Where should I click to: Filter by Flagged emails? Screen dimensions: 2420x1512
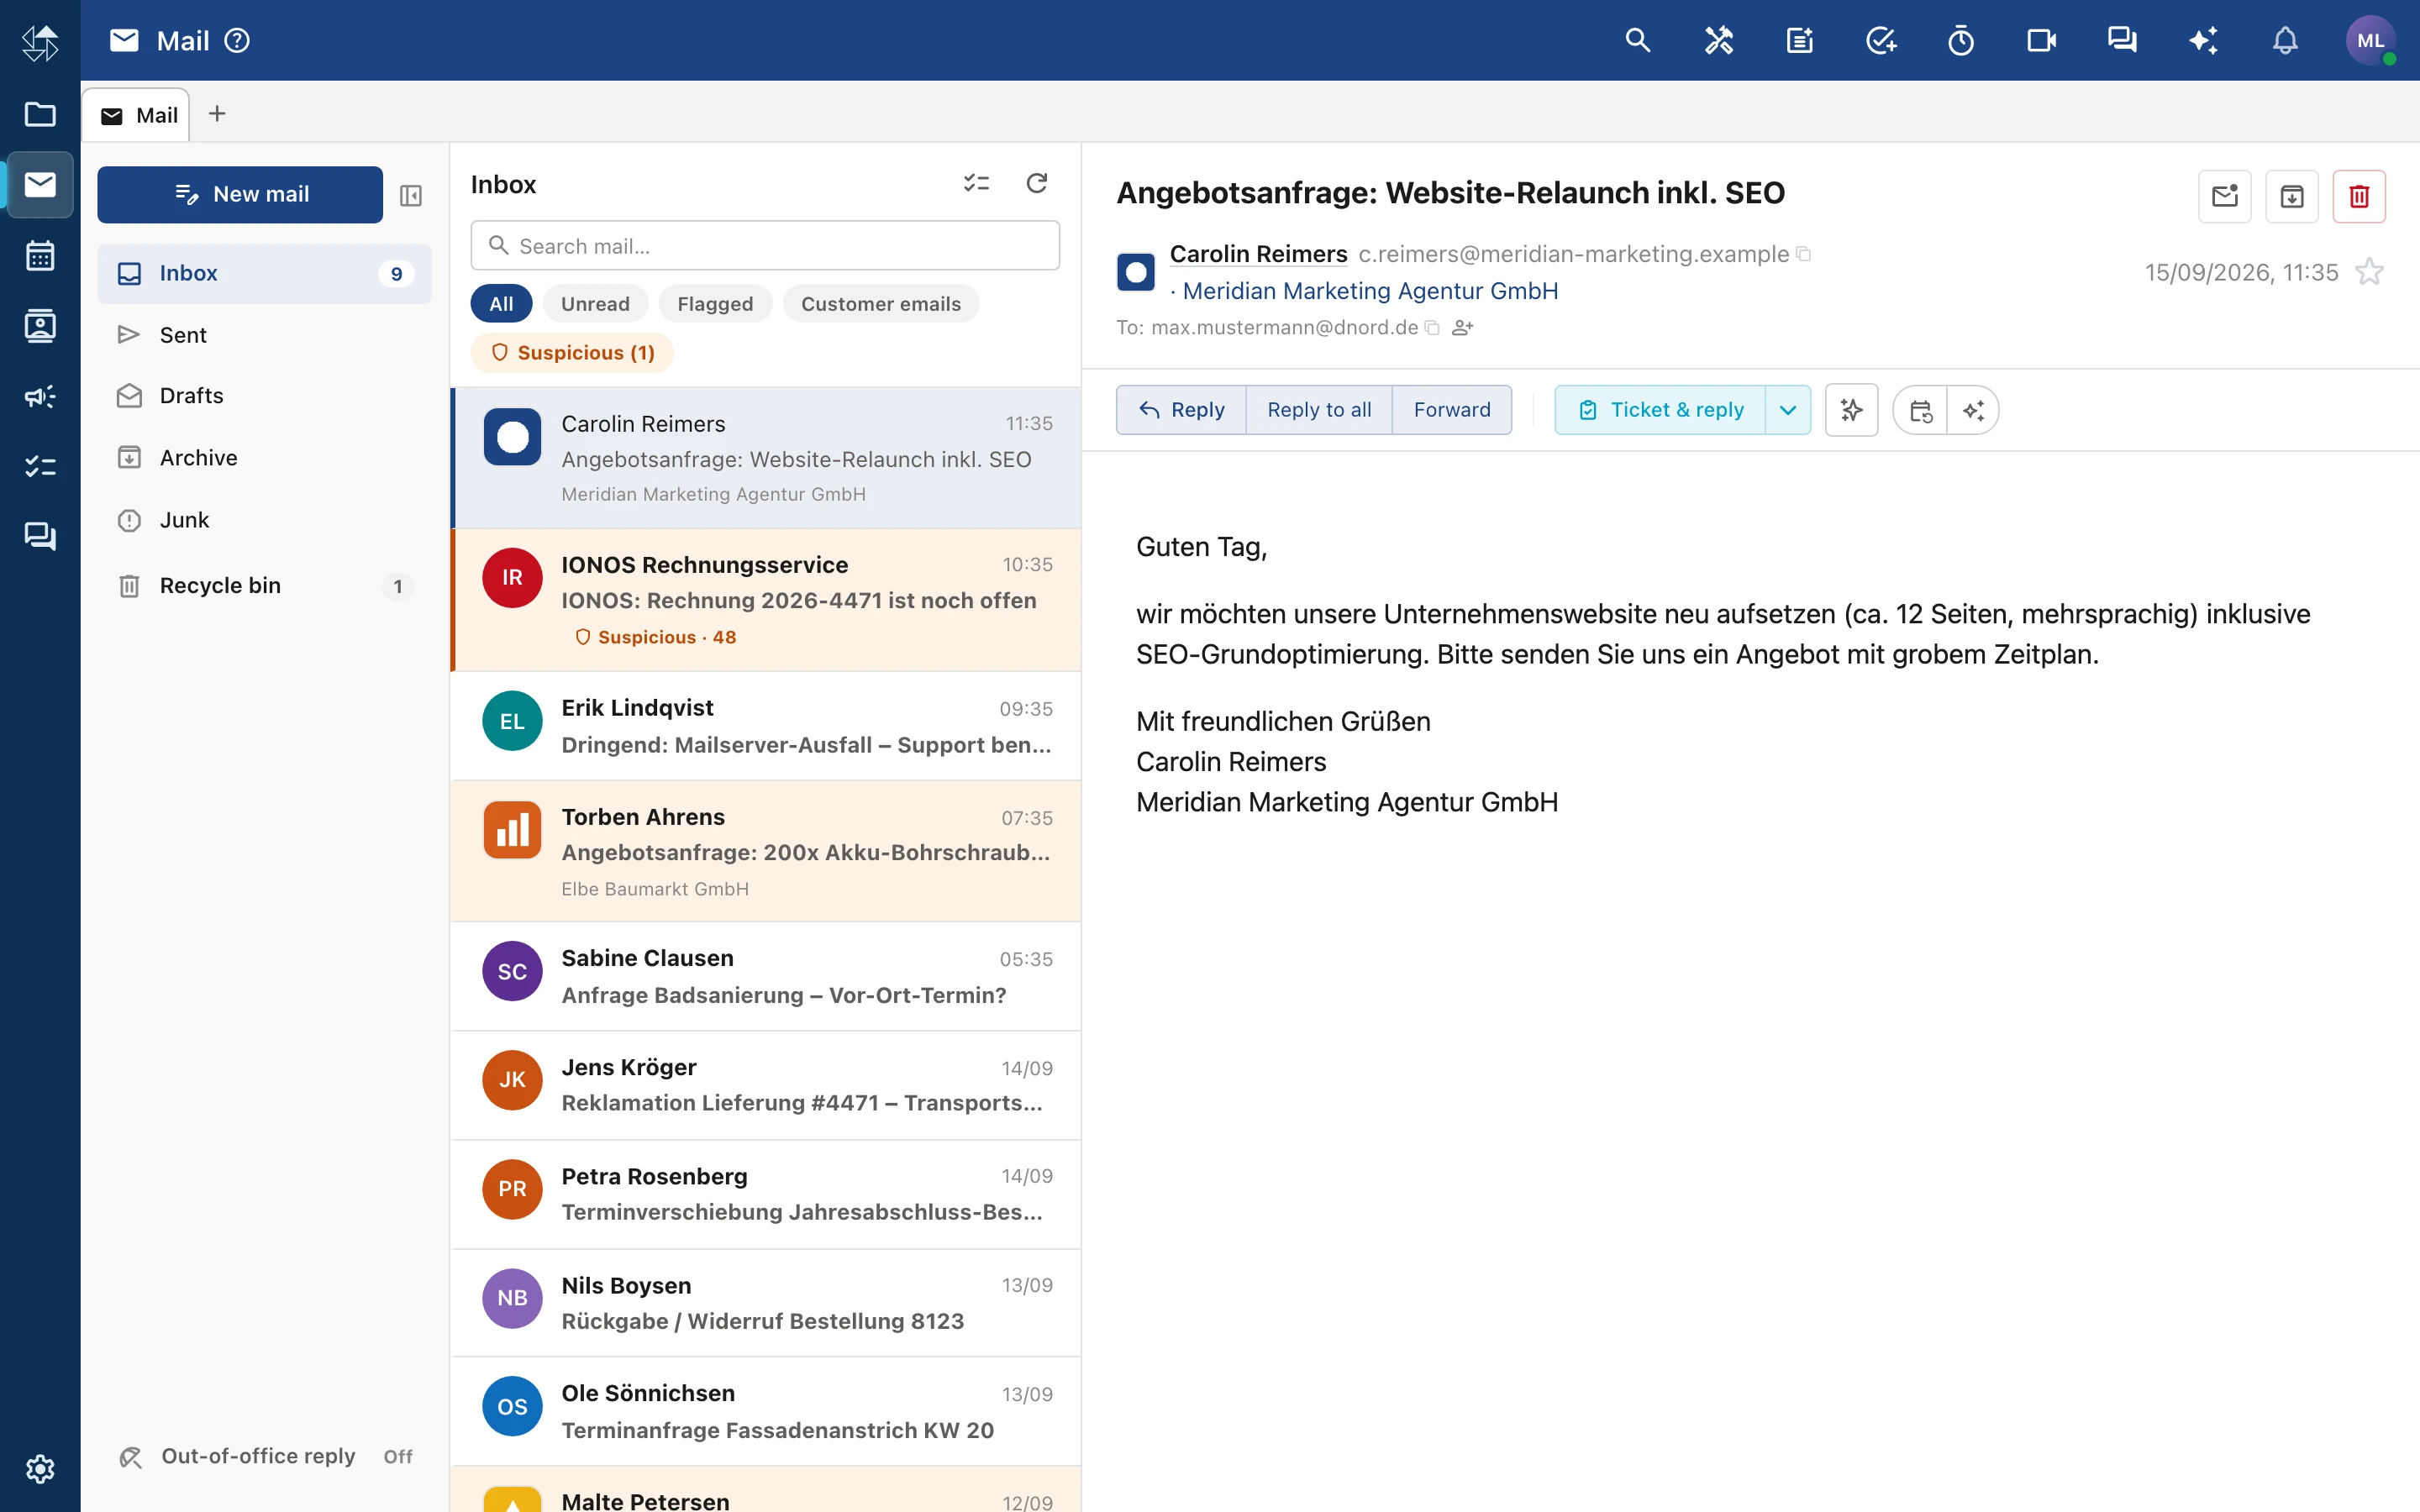tap(715, 304)
